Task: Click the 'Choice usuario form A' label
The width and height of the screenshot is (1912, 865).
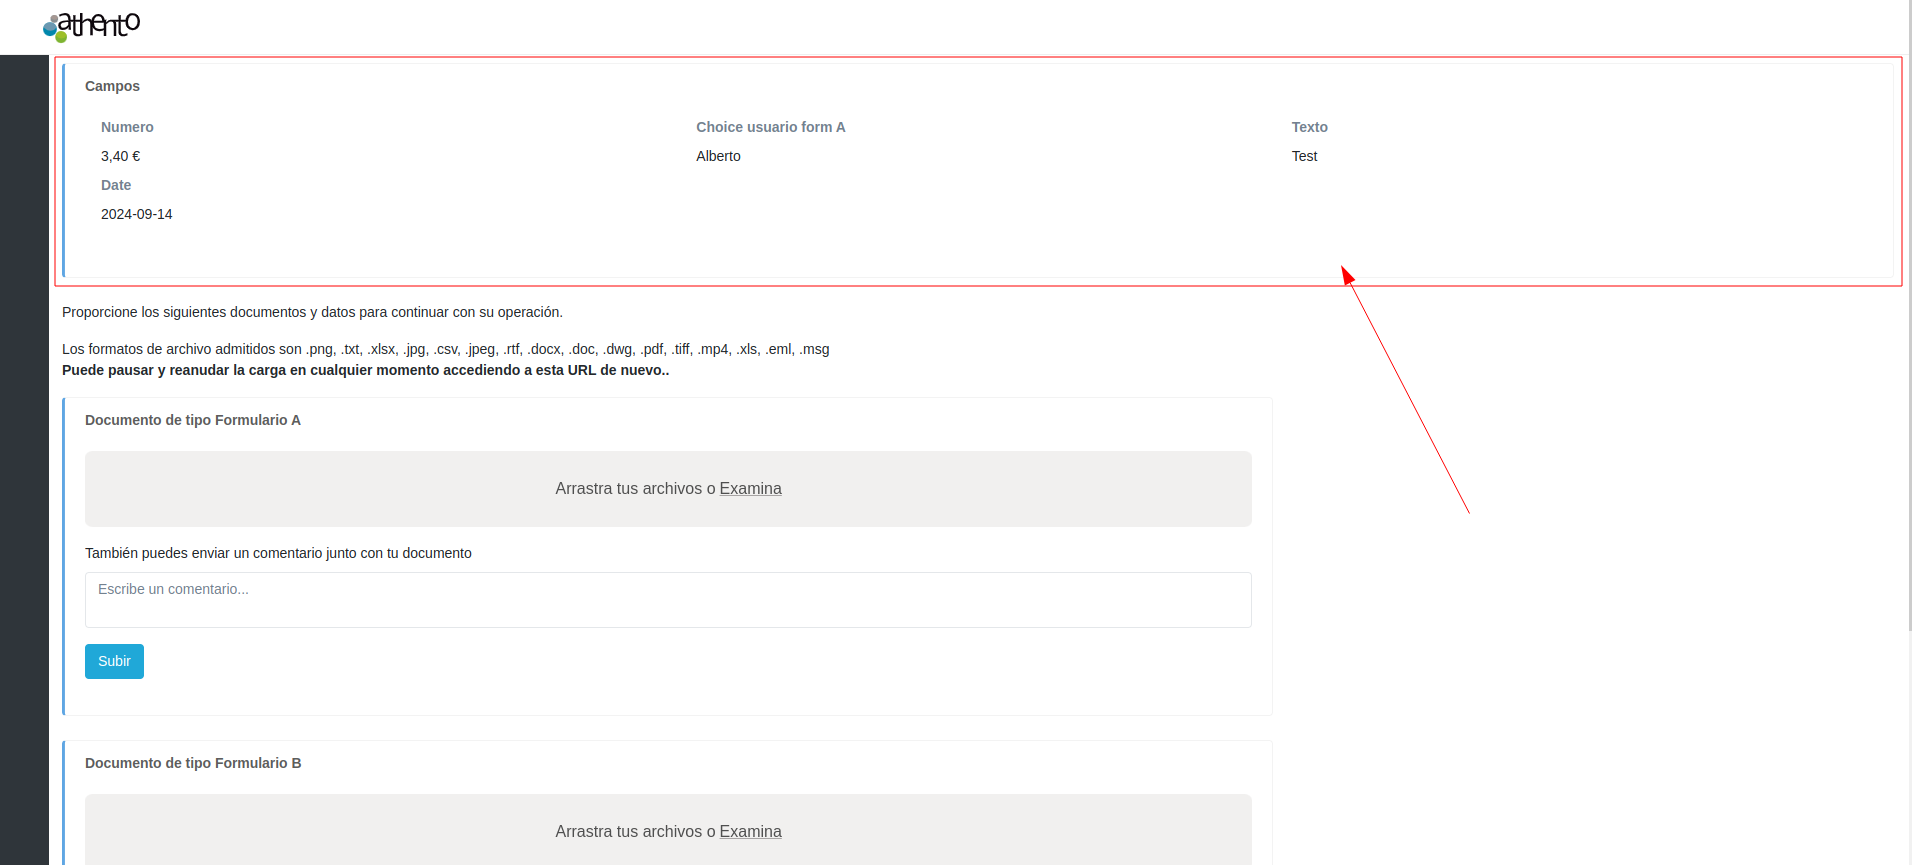Action: (x=770, y=128)
